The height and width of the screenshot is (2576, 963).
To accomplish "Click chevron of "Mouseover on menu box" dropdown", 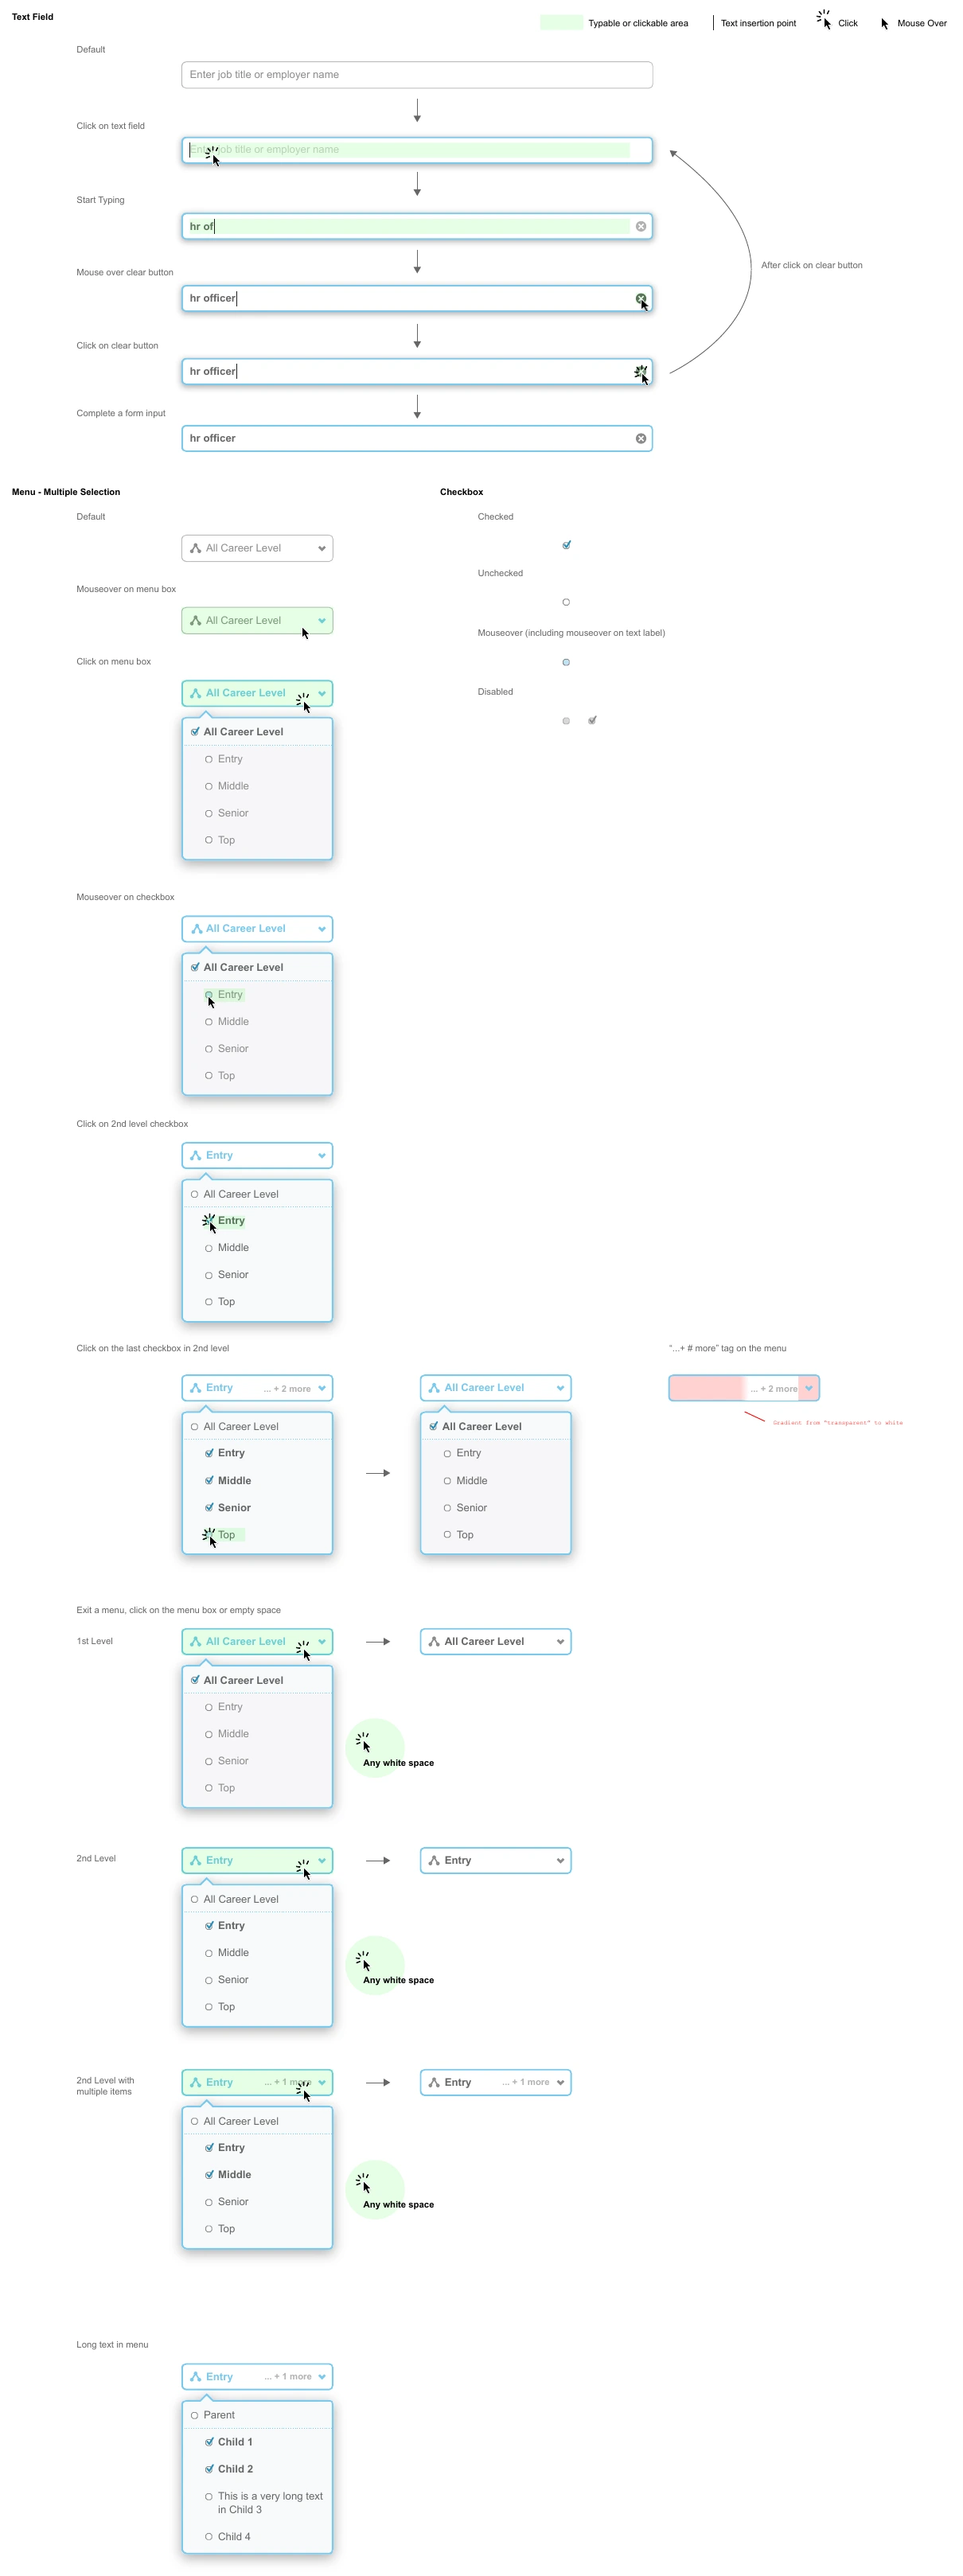I will 322,620.
